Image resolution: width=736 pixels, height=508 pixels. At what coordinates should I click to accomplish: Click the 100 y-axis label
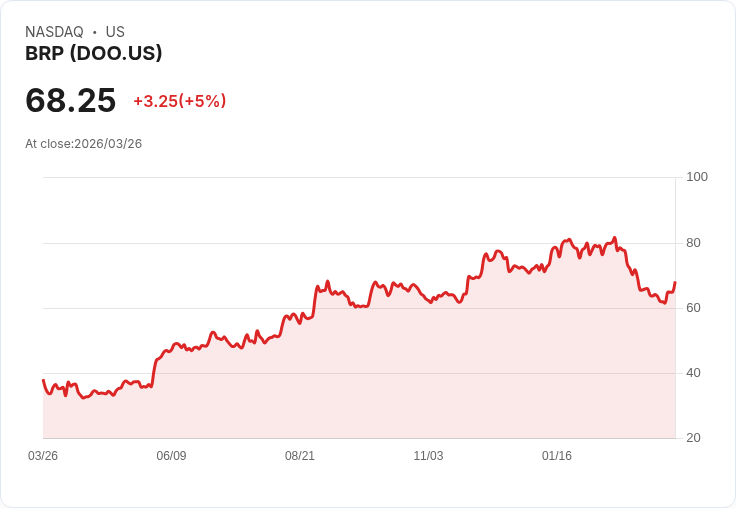pyautogui.click(x=697, y=177)
